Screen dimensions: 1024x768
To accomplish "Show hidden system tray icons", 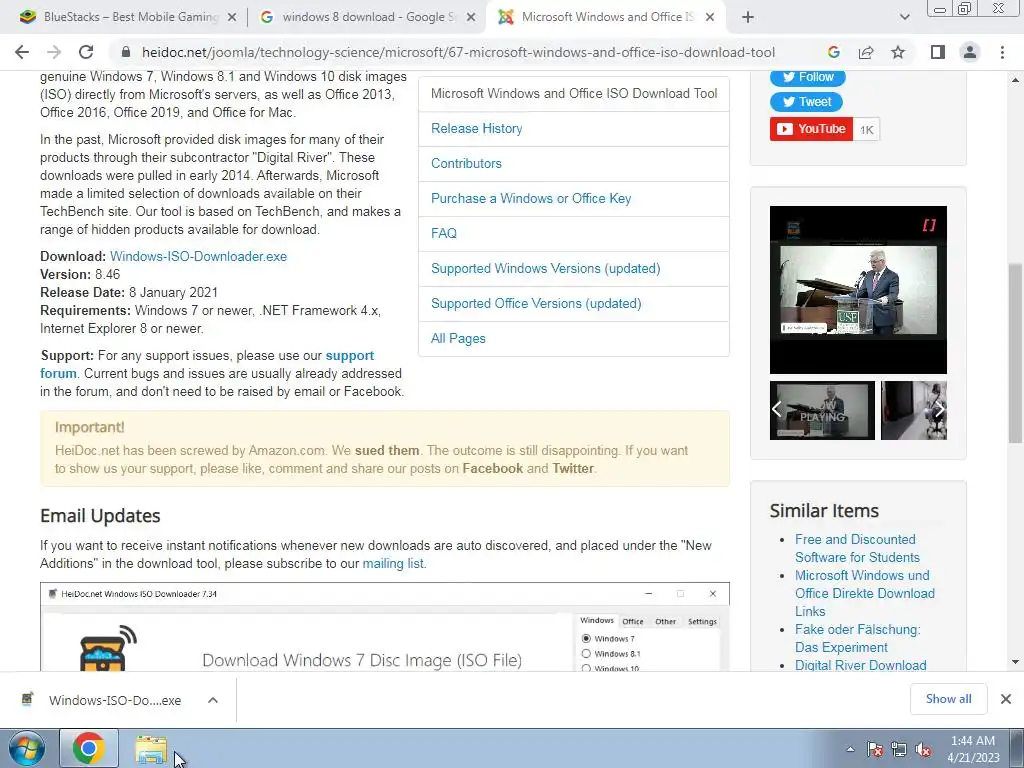I will click(x=850, y=749).
